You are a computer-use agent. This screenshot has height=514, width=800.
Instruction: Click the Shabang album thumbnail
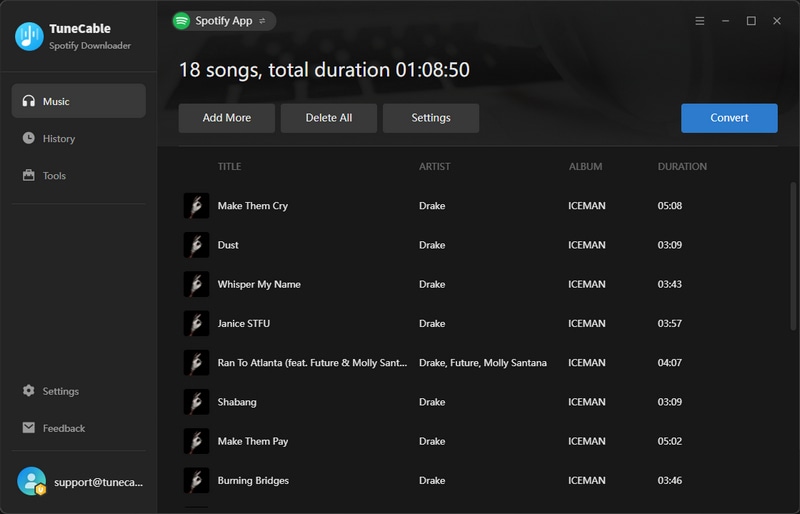coord(196,402)
